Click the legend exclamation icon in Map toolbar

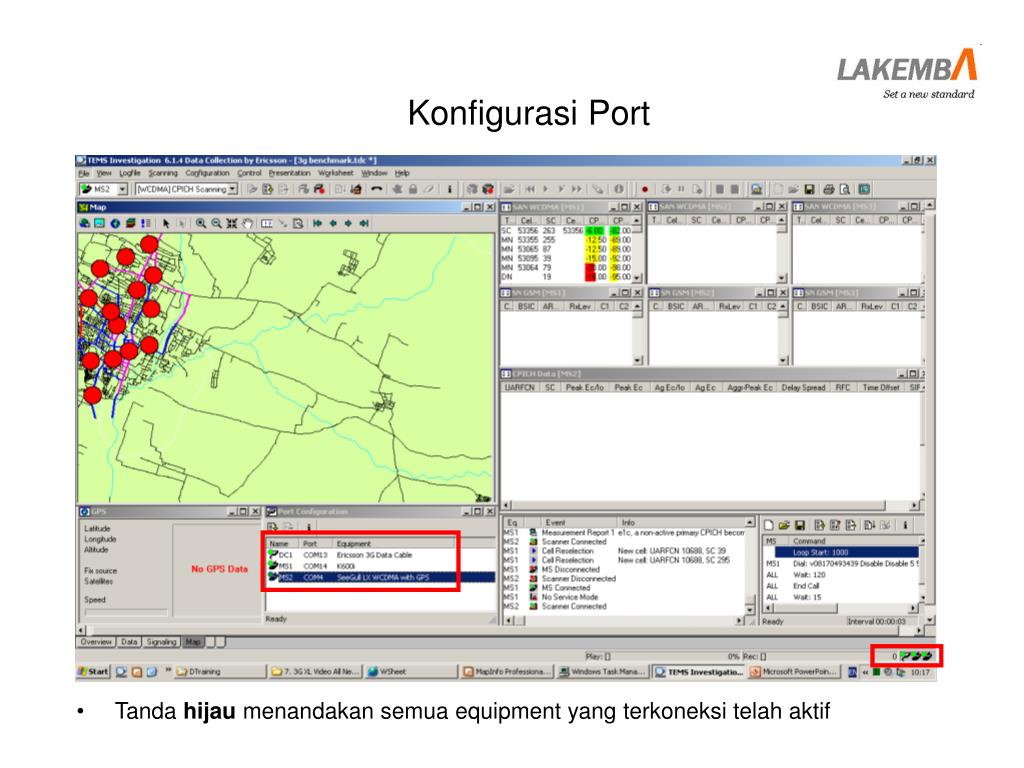(x=146, y=223)
